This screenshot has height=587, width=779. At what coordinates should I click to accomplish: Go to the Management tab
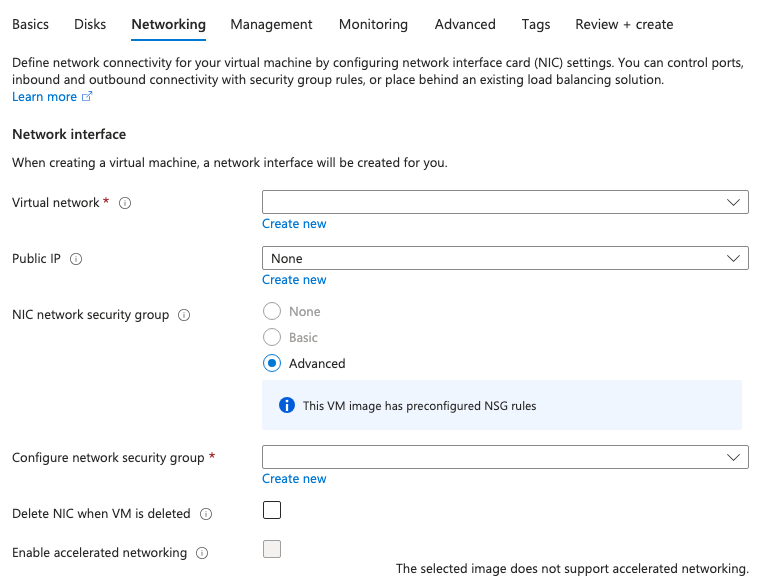tap(271, 24)
